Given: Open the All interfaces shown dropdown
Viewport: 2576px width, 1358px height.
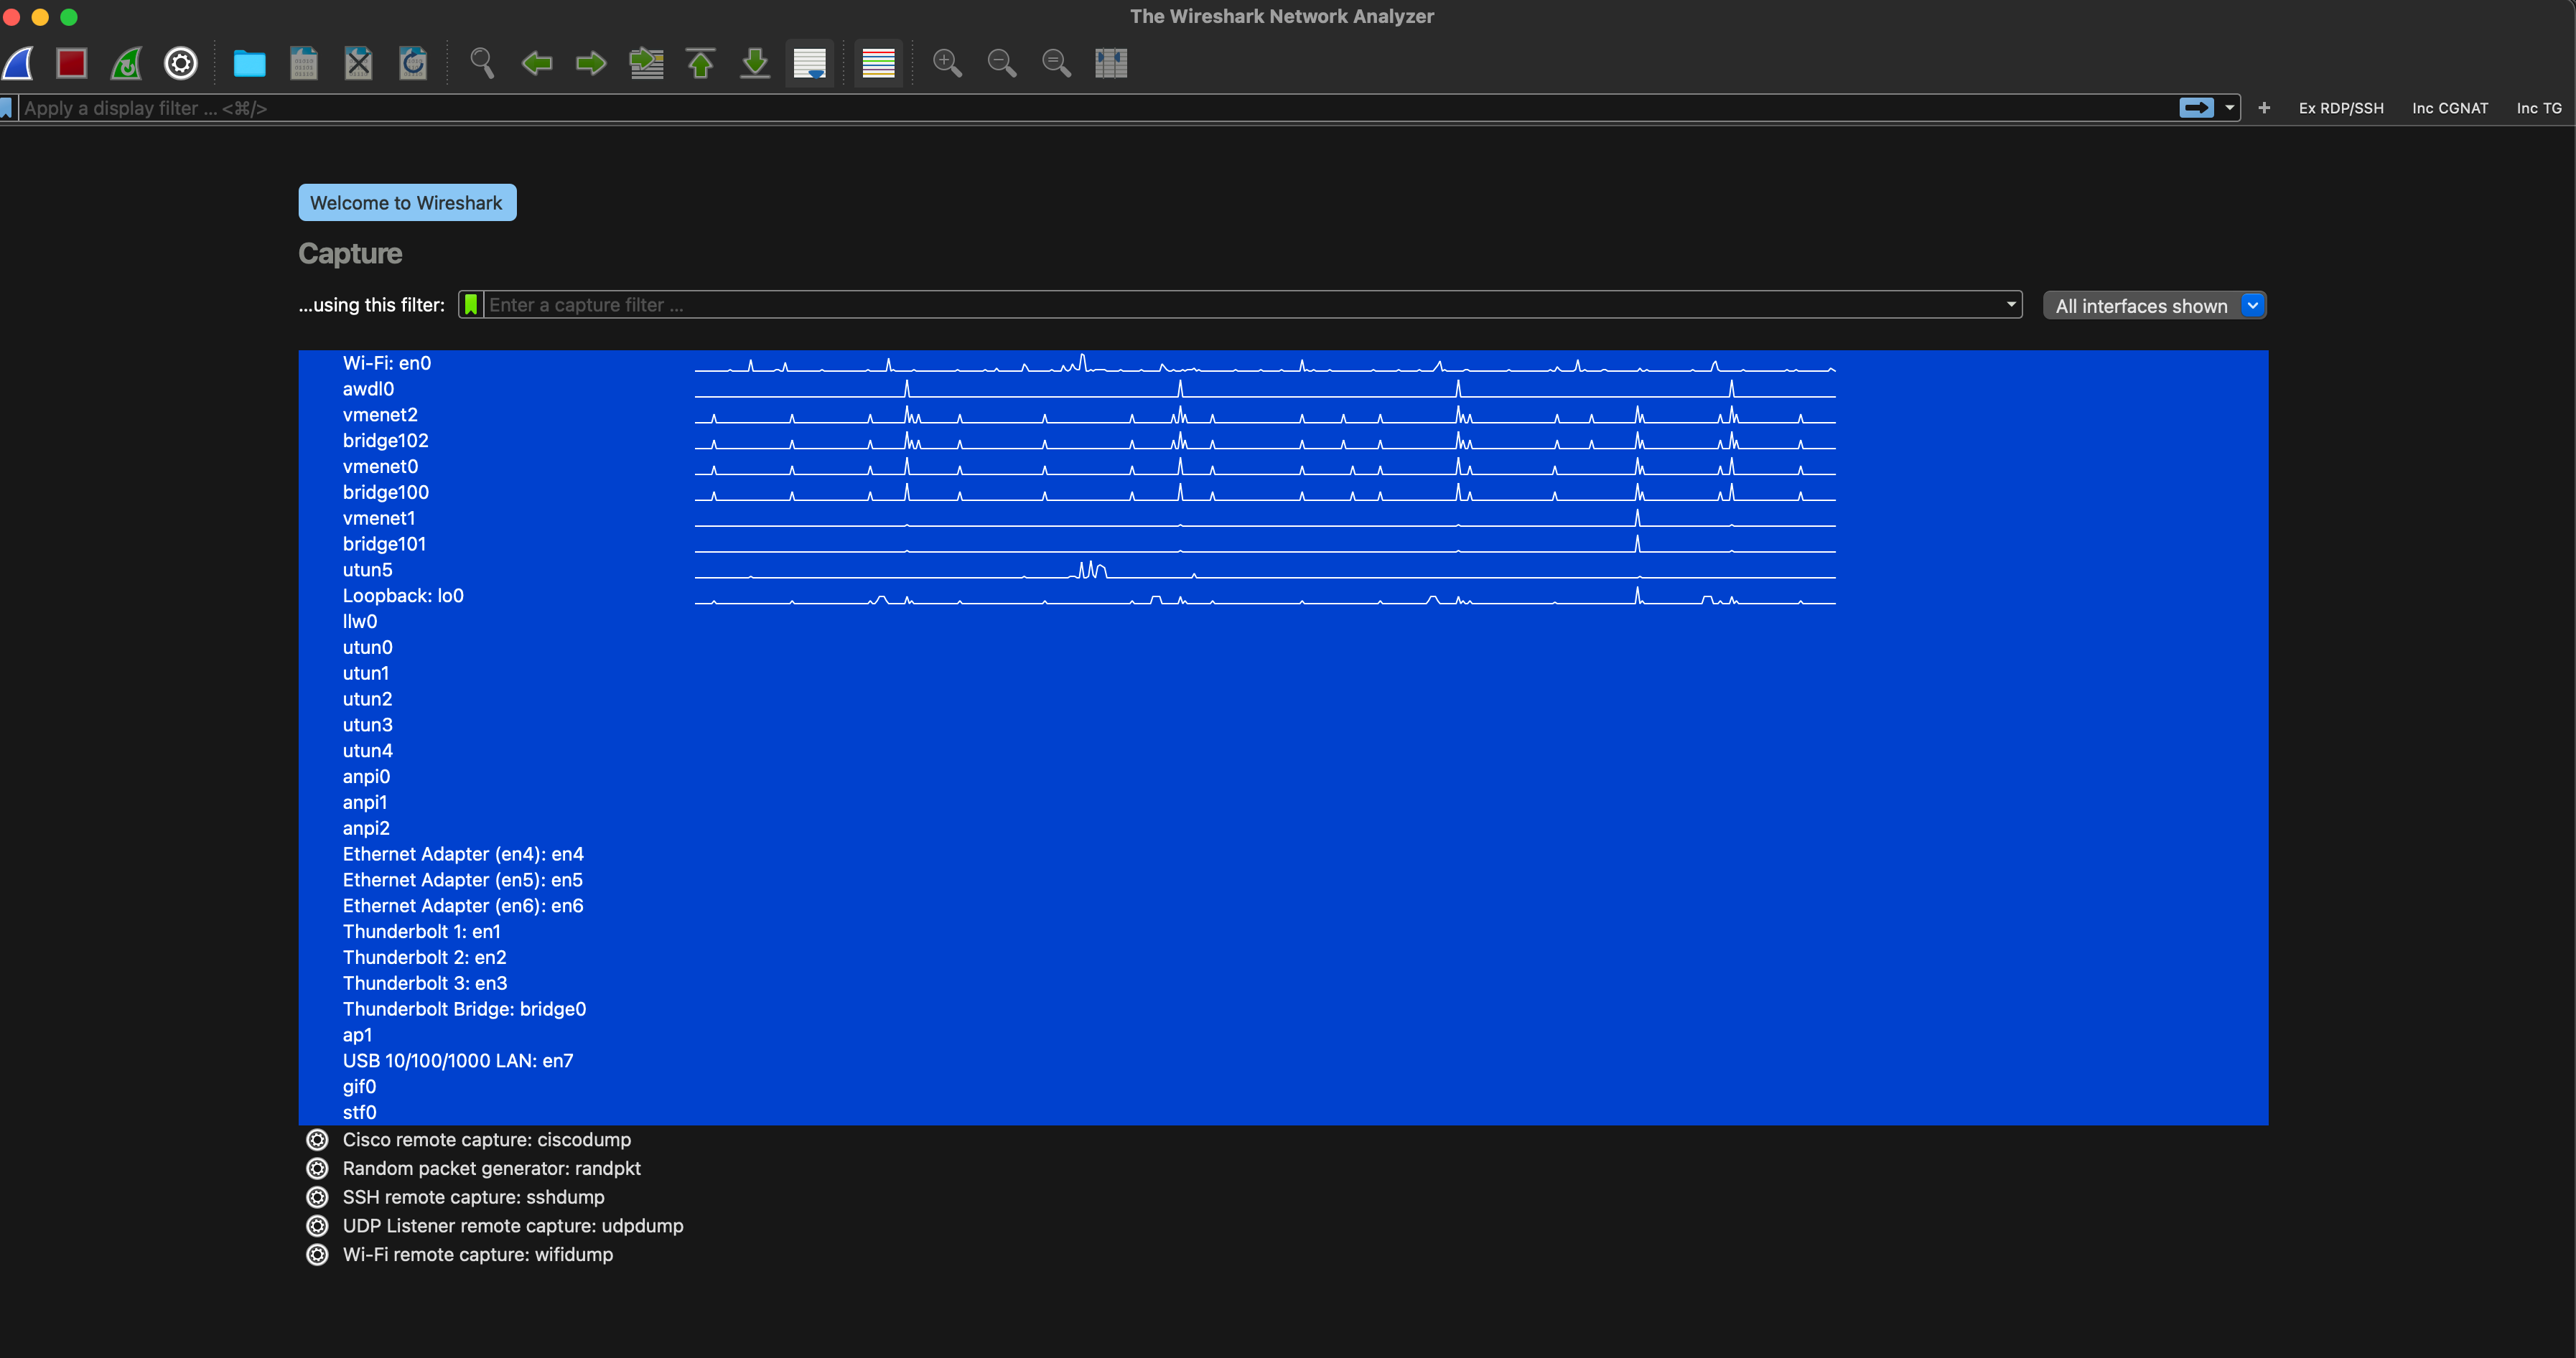Looking at the screenshot, I should [2155, 306].
